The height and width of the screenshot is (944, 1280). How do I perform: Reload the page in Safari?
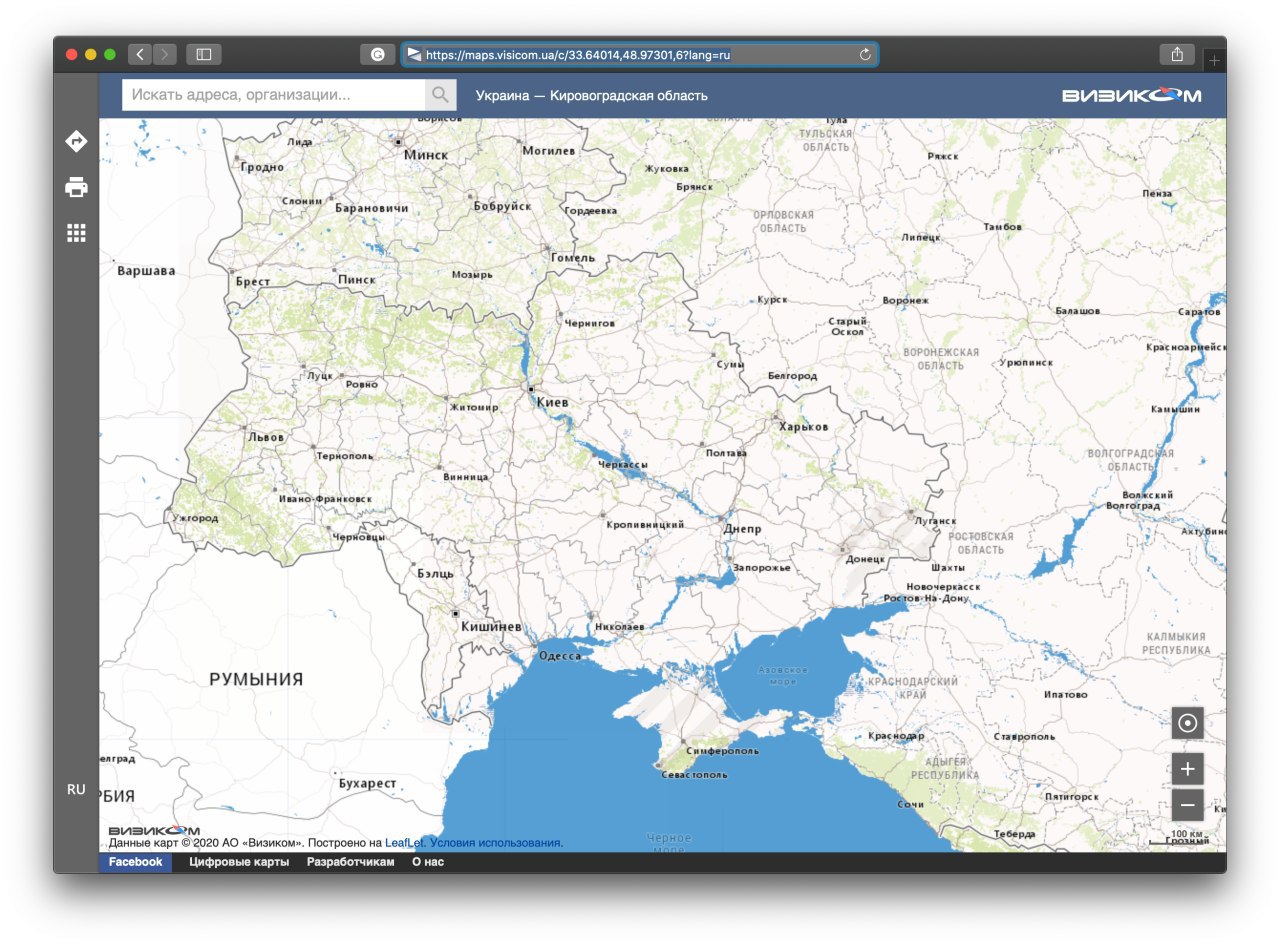click(x=865, y=55)
